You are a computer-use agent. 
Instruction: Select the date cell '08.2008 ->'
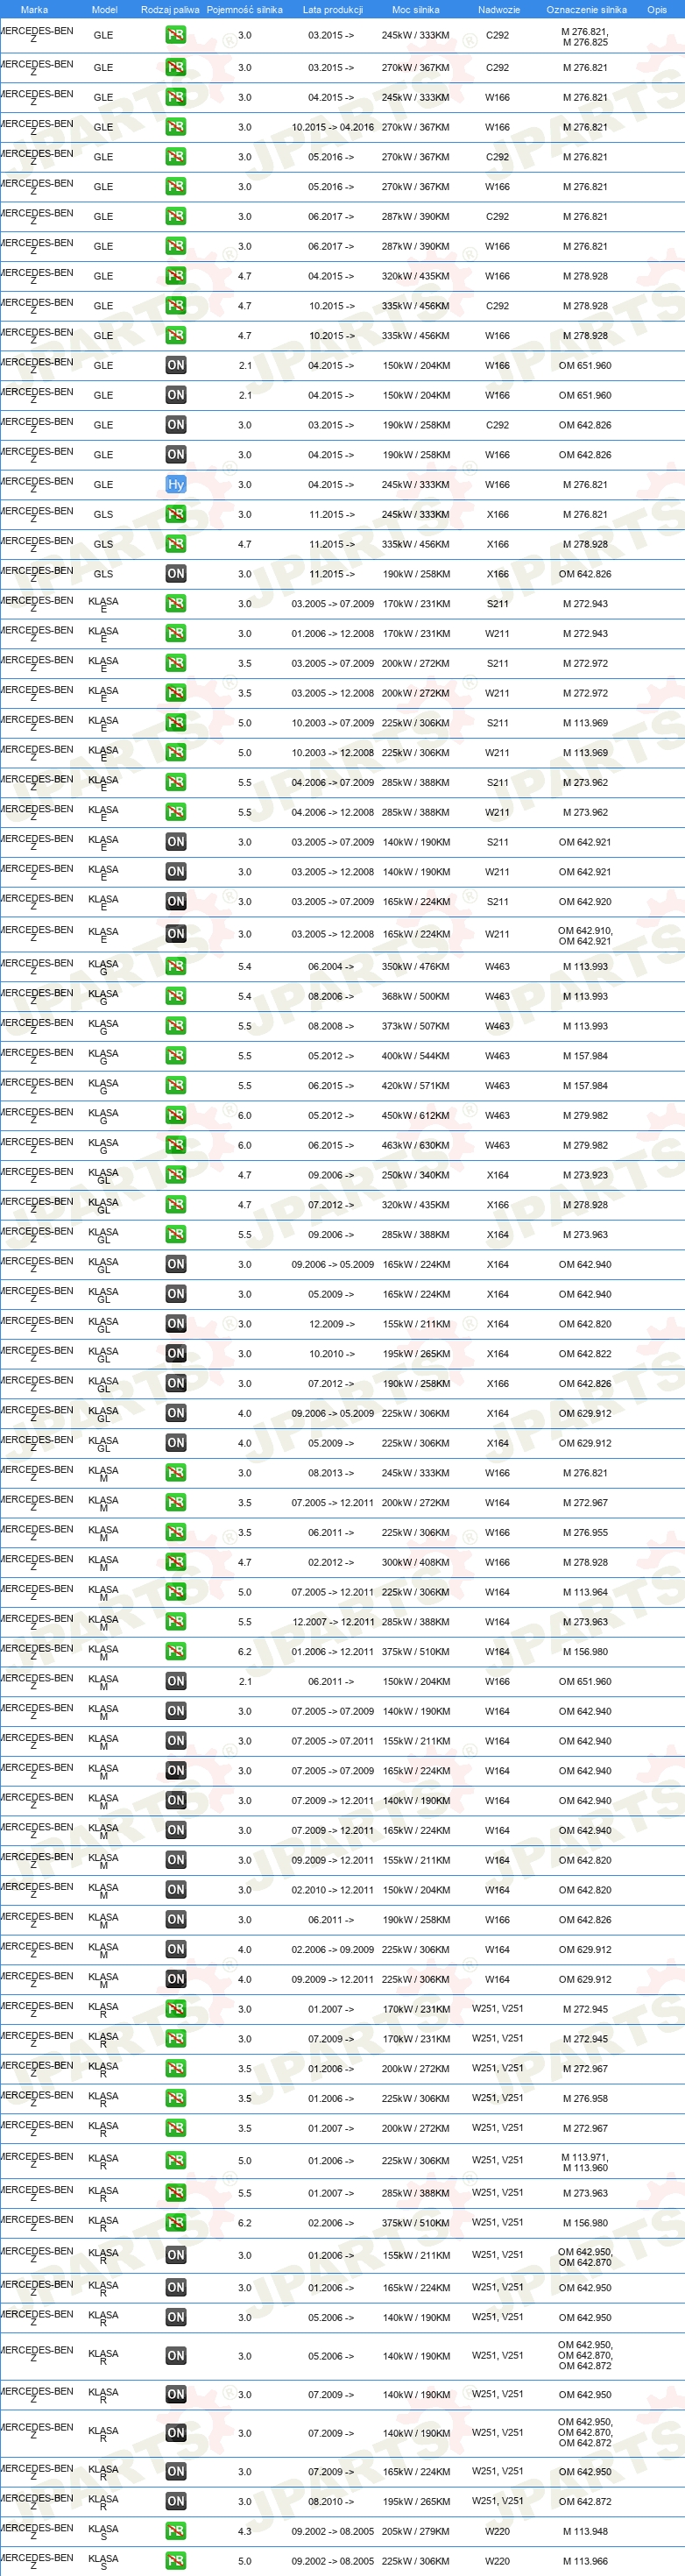332,1026
